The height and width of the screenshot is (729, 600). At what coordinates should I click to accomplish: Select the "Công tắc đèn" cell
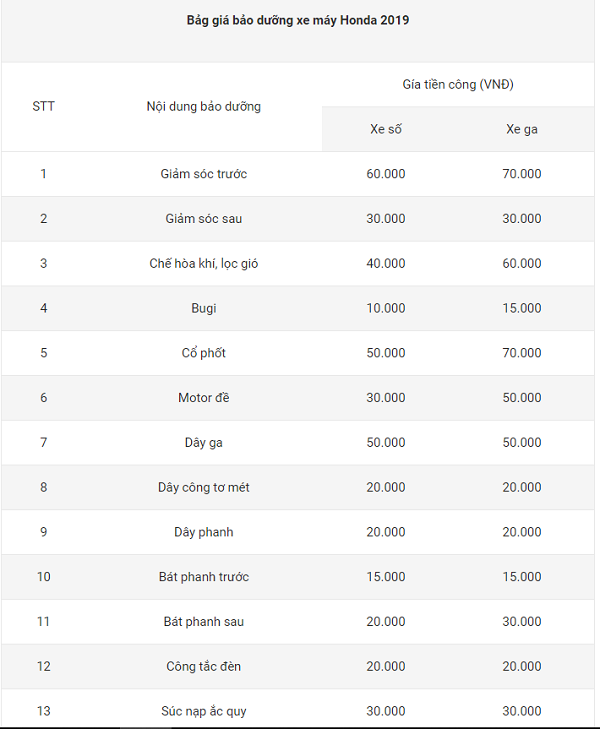point(204,666)
